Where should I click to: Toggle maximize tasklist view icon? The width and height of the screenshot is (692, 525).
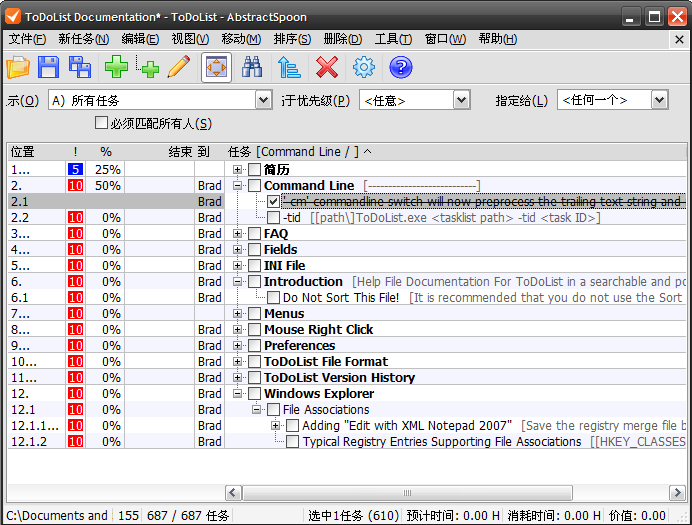[x=216, y=68]
